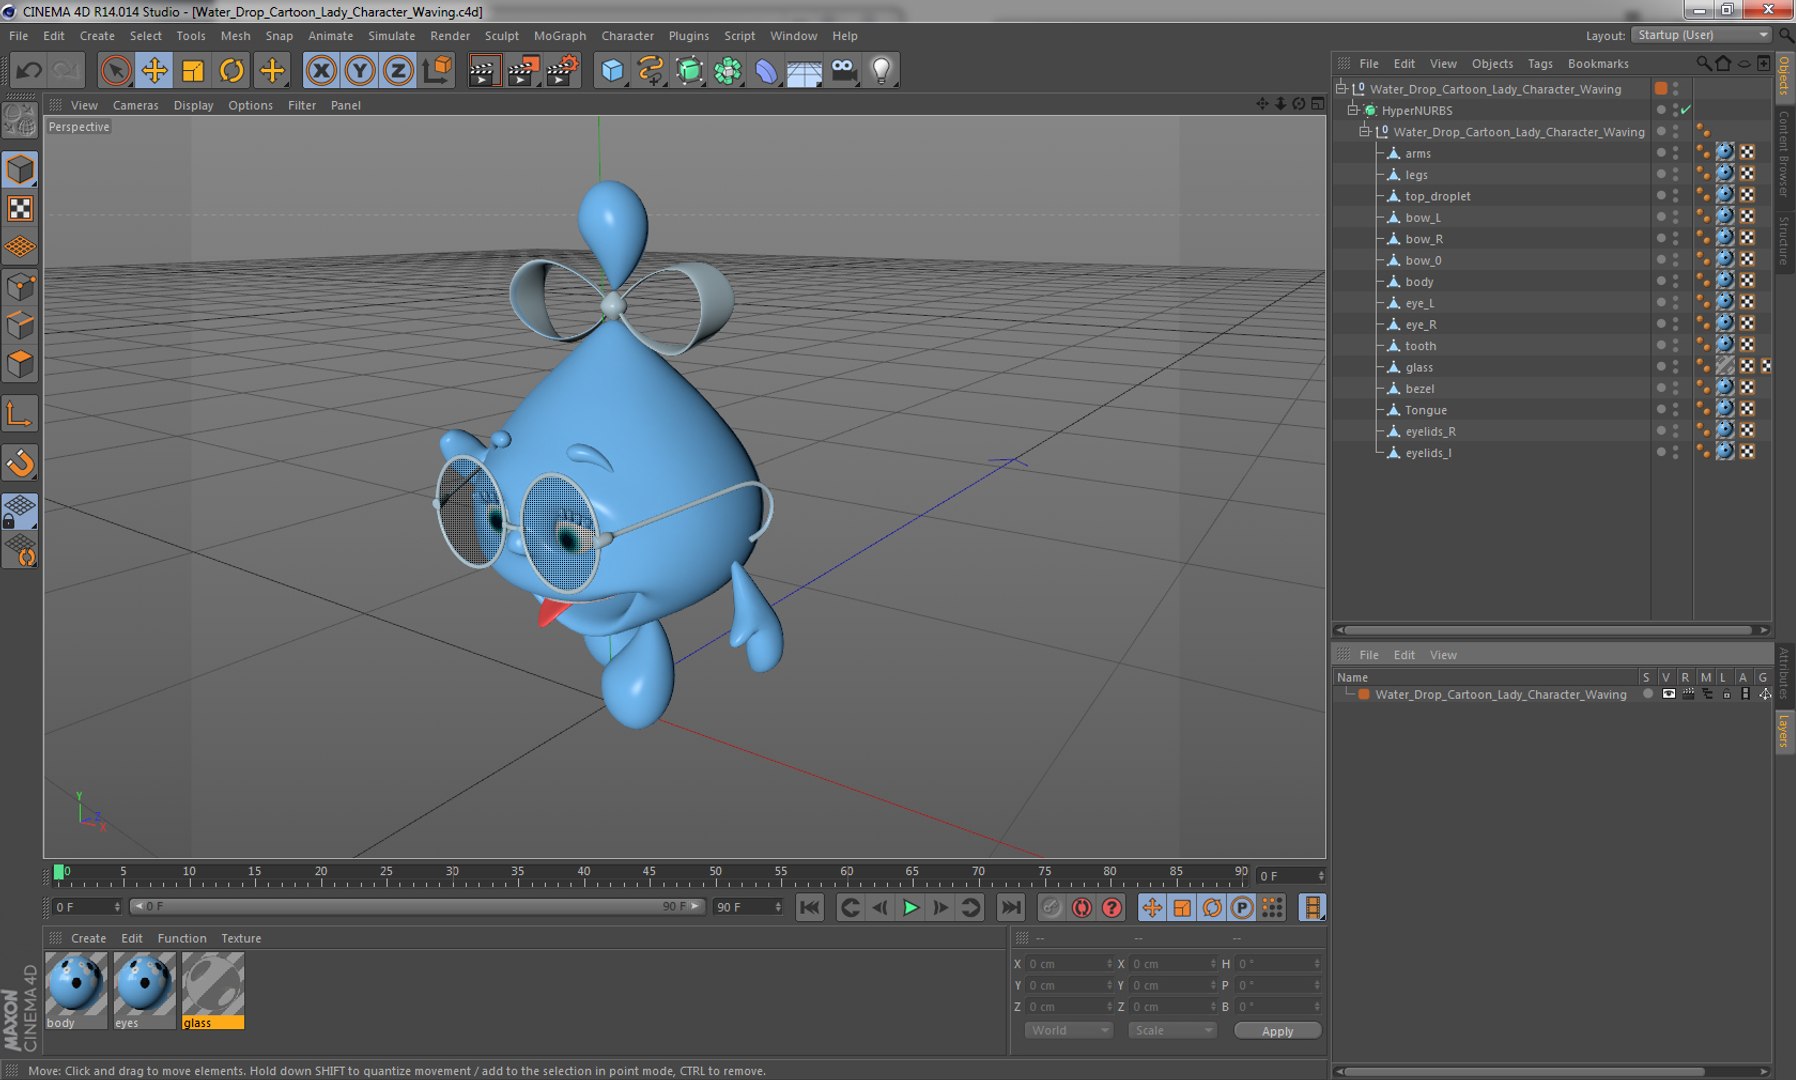This screenshot has height=1080, width=1796.
Task: Click frame 45 on the timeline ruler
Action: coord(649,873)
